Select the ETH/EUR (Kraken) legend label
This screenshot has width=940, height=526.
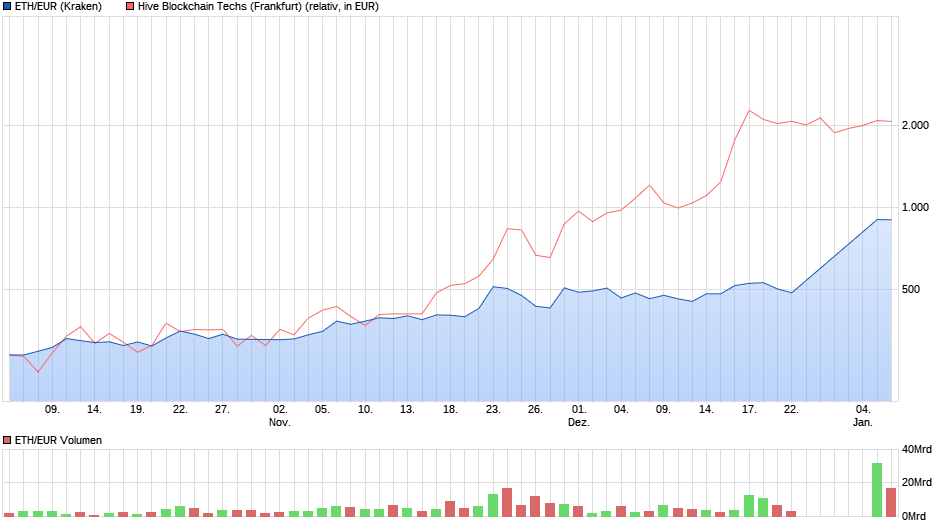pyautogui.click(x=58, y=7)
